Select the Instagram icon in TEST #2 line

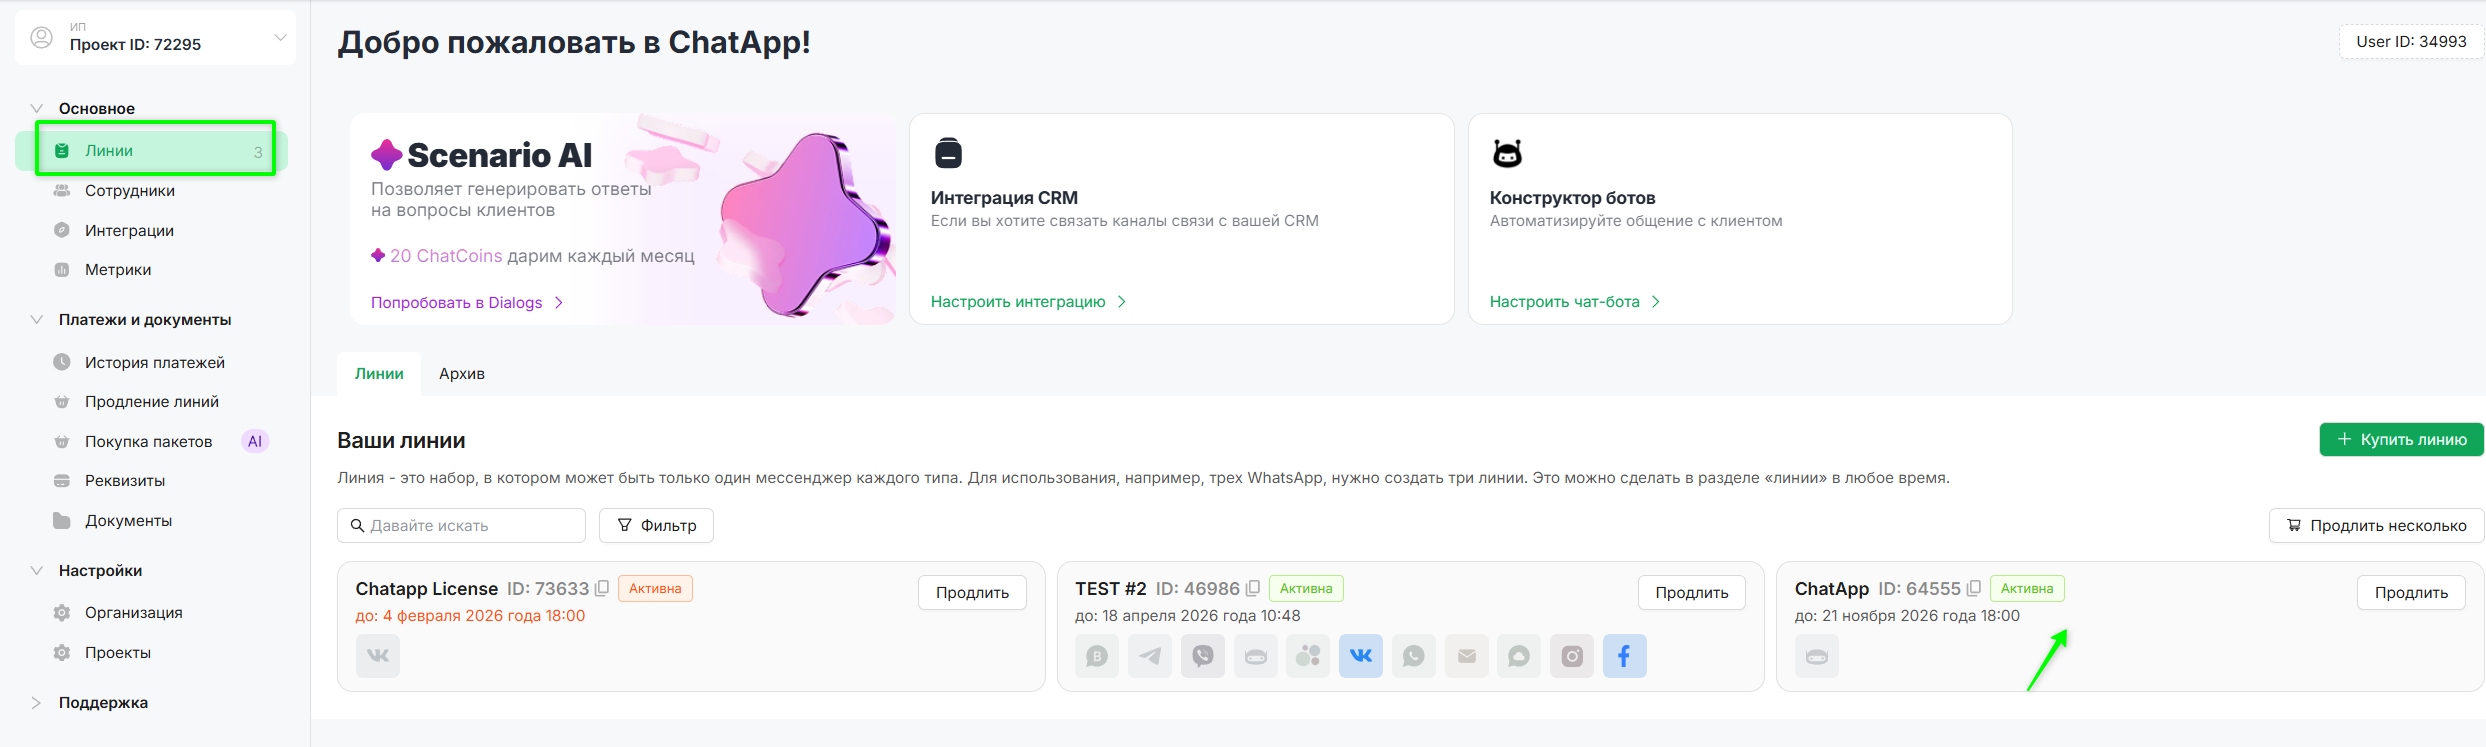1572,656
